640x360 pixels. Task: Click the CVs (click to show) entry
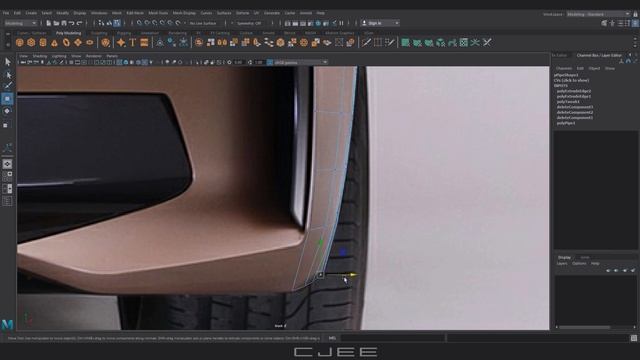tap(571, 80)
